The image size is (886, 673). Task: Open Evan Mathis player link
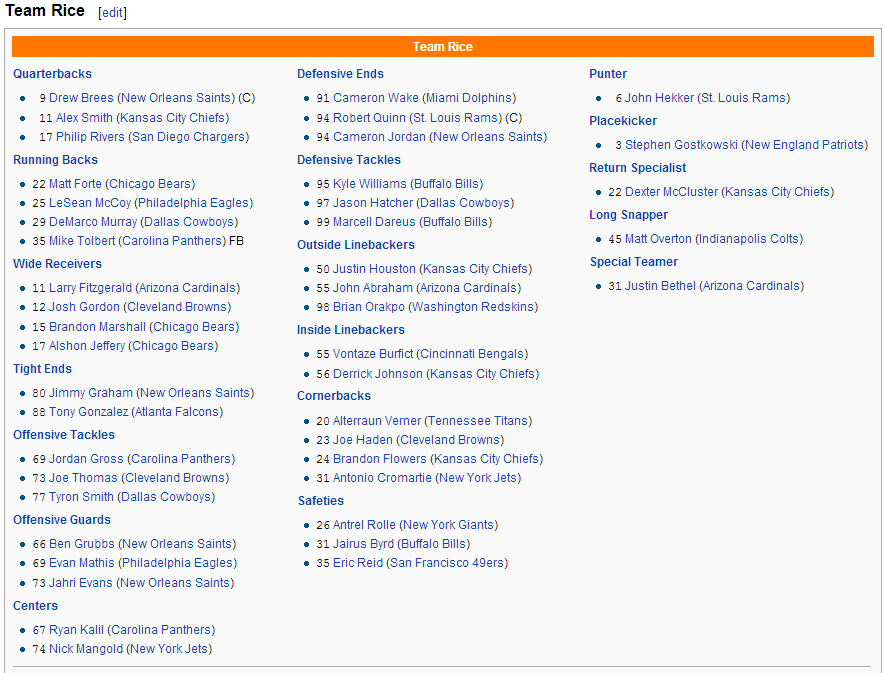point(82,563)
